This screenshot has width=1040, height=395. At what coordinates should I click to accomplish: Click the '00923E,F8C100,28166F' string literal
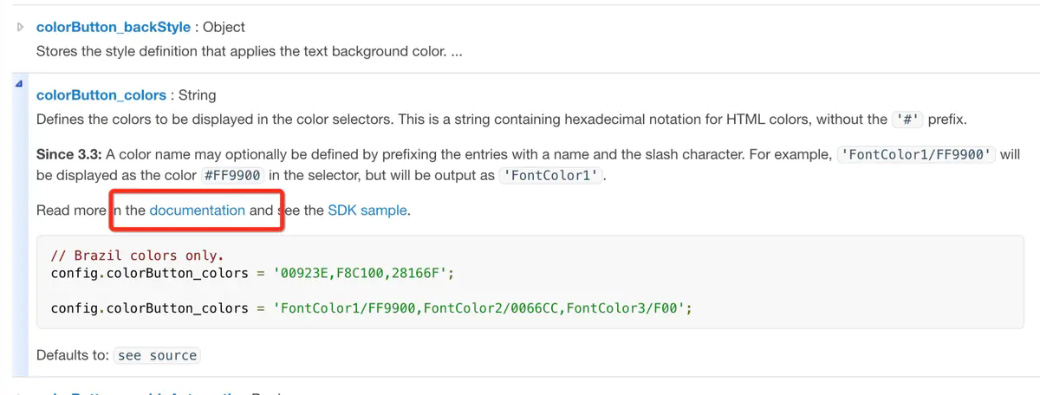(361, 272)
